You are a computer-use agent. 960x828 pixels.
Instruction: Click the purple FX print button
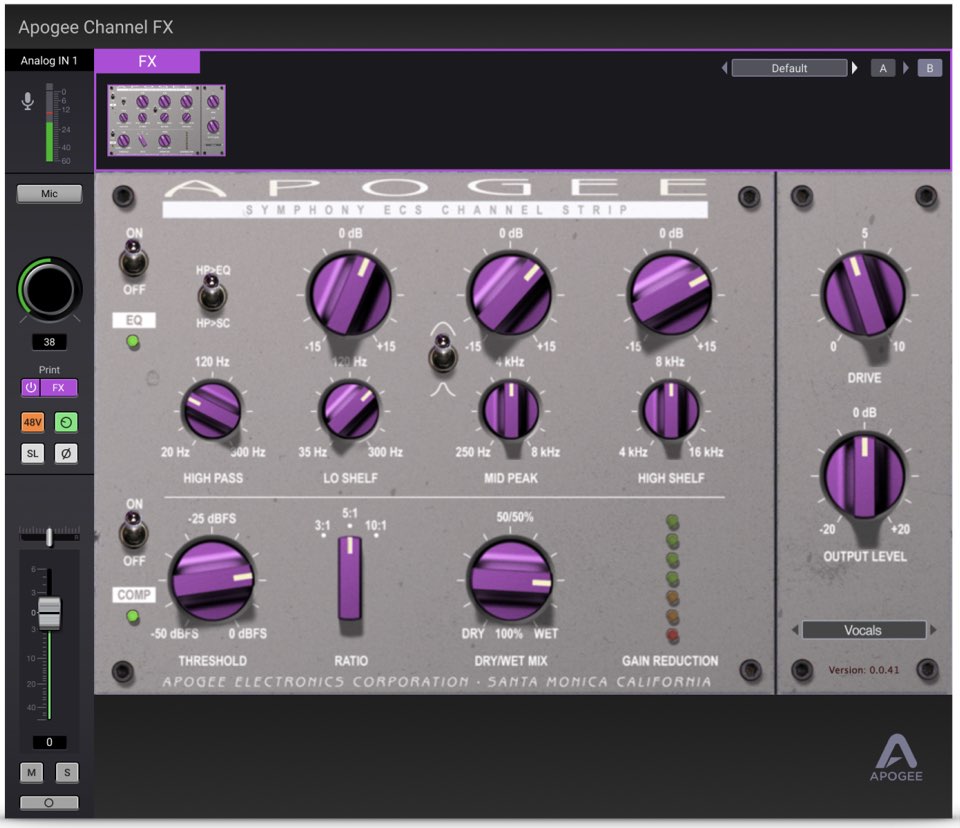tap(59, 388)
